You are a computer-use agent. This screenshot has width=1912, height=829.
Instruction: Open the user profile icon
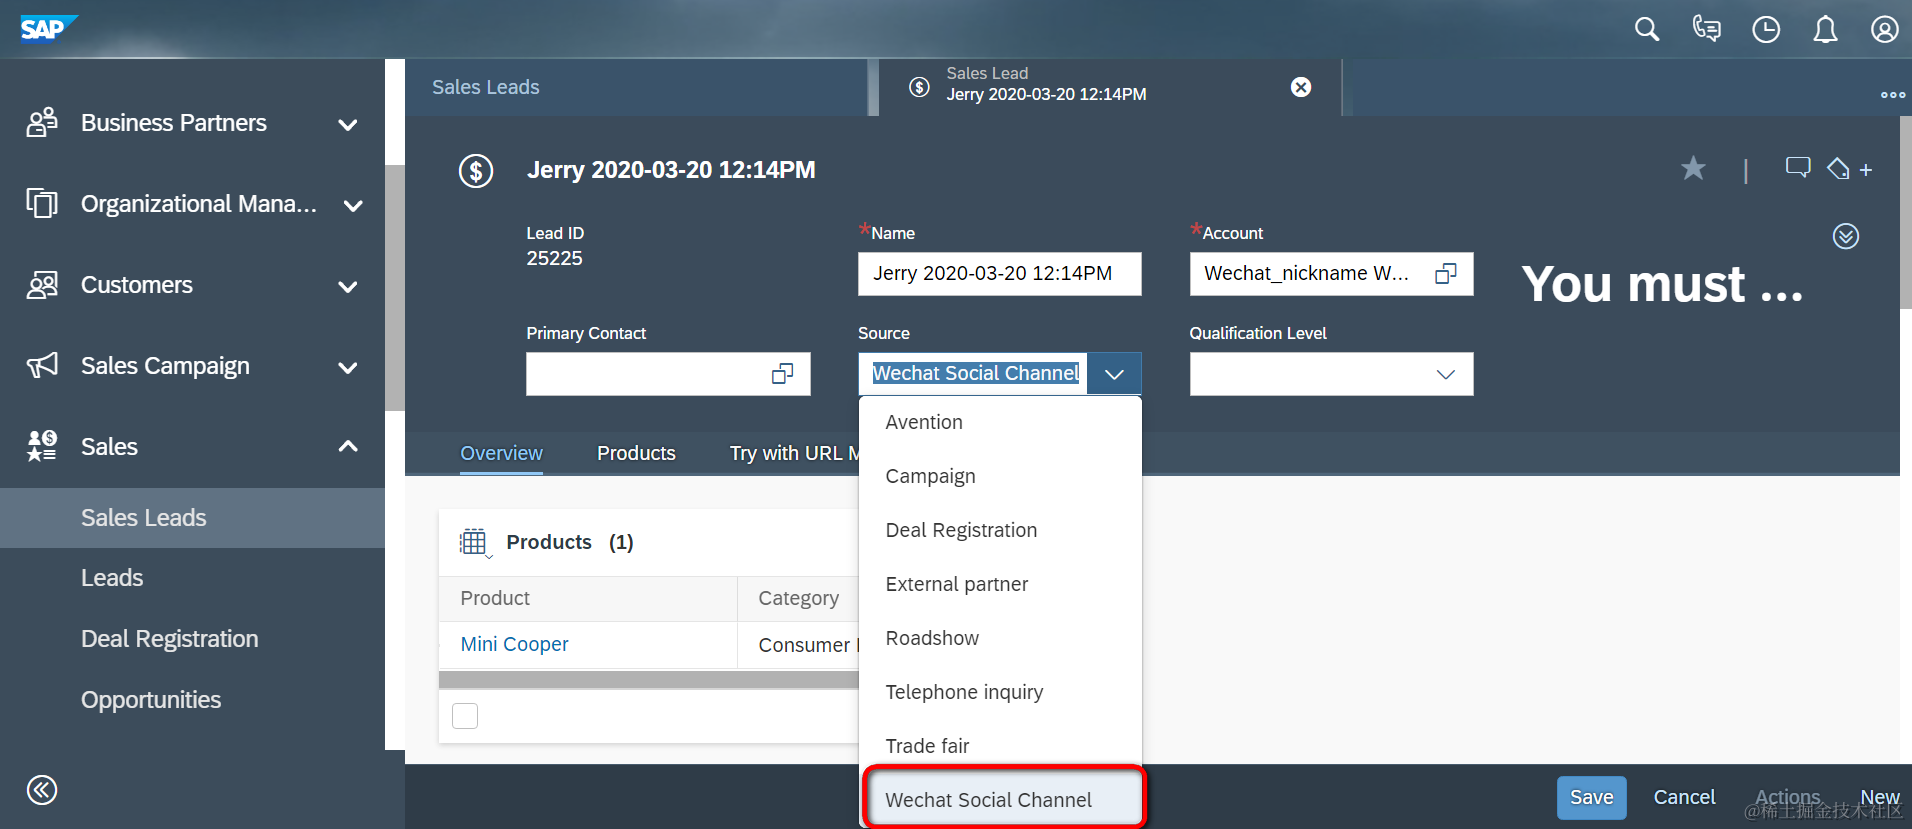pos(1884,30)
